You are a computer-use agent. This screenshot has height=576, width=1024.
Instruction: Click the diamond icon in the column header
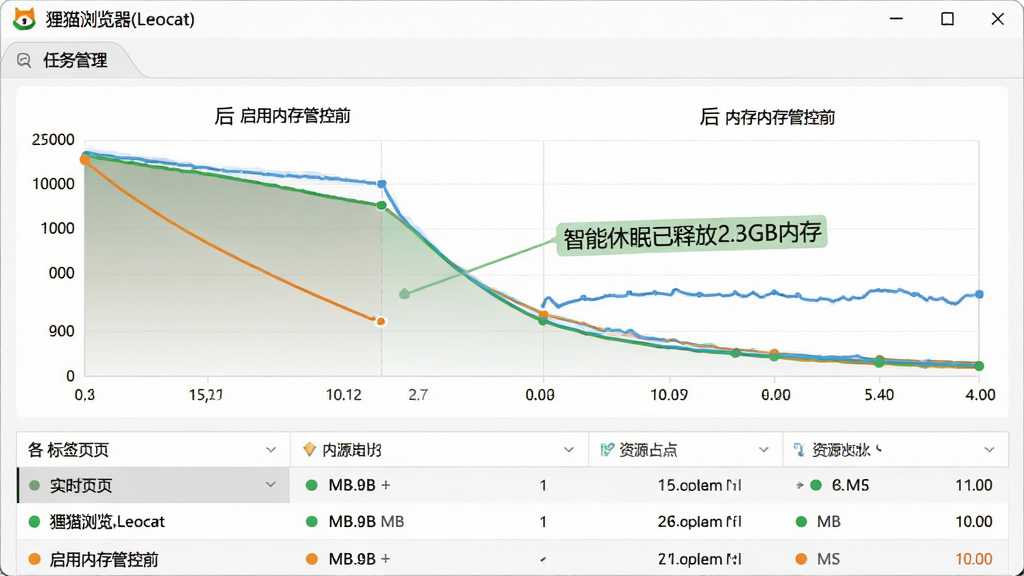310,449
